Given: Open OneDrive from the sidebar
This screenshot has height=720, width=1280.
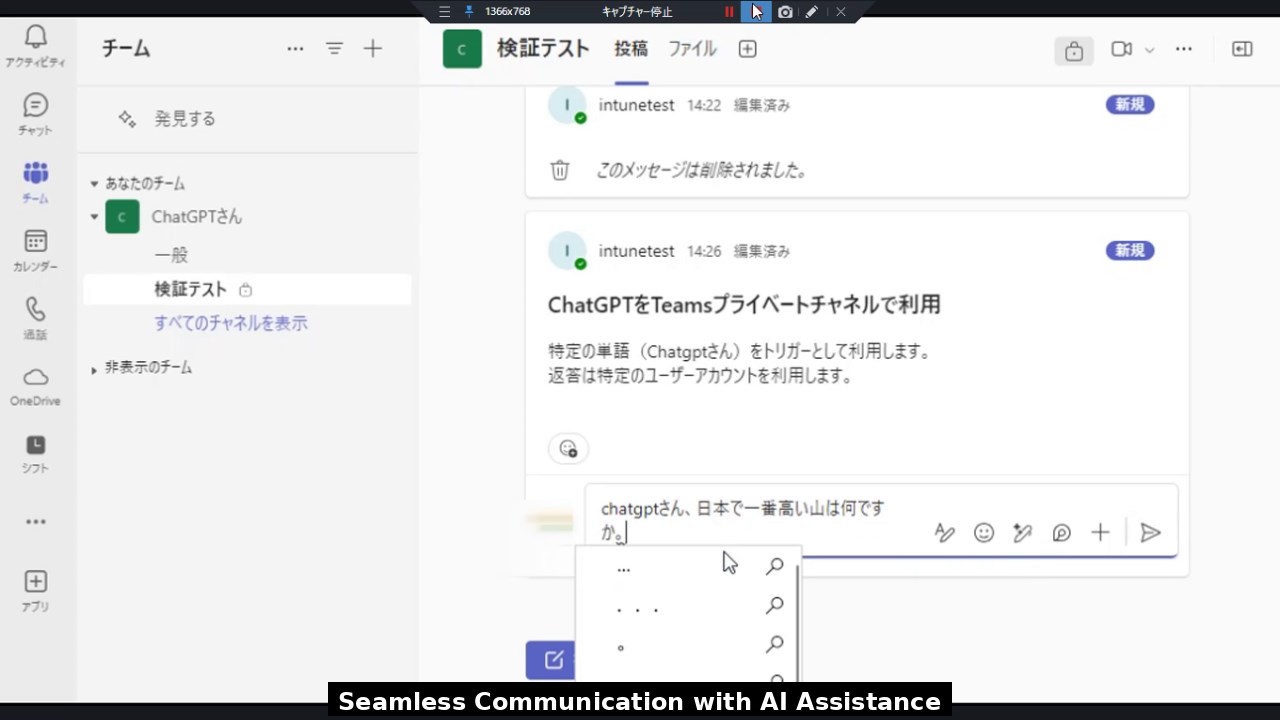Looking at the screenshot, I should (x=35, y=386).
